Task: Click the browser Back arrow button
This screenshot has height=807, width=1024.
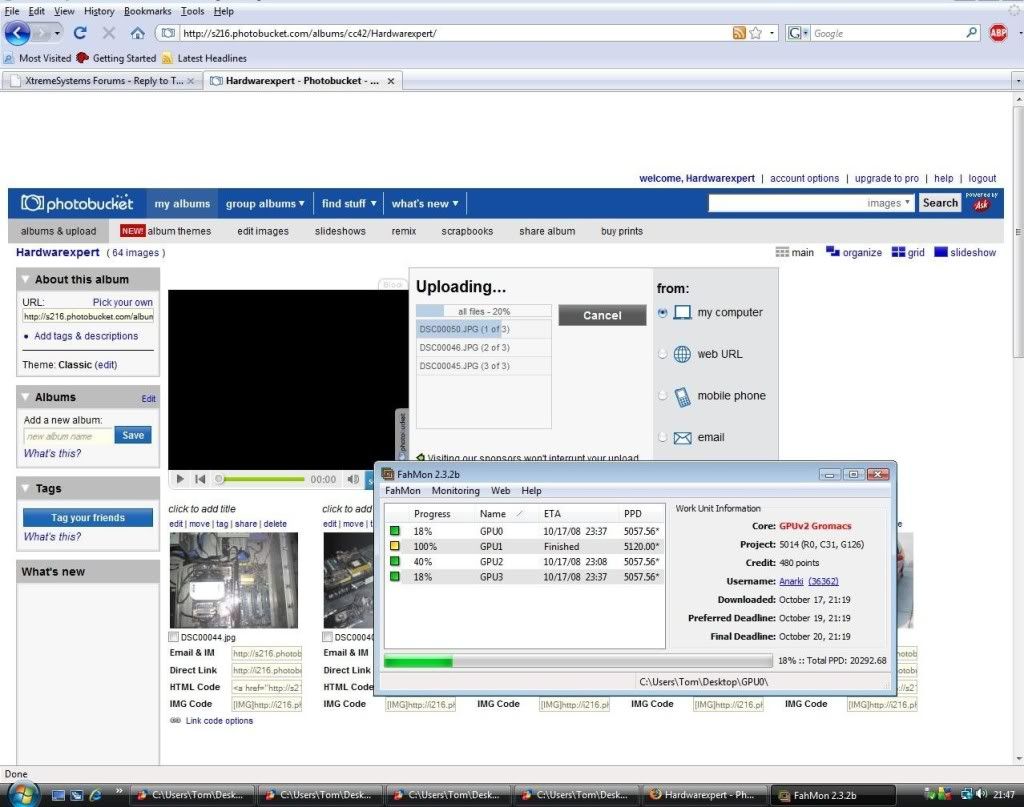Action: tap(17, 33)
